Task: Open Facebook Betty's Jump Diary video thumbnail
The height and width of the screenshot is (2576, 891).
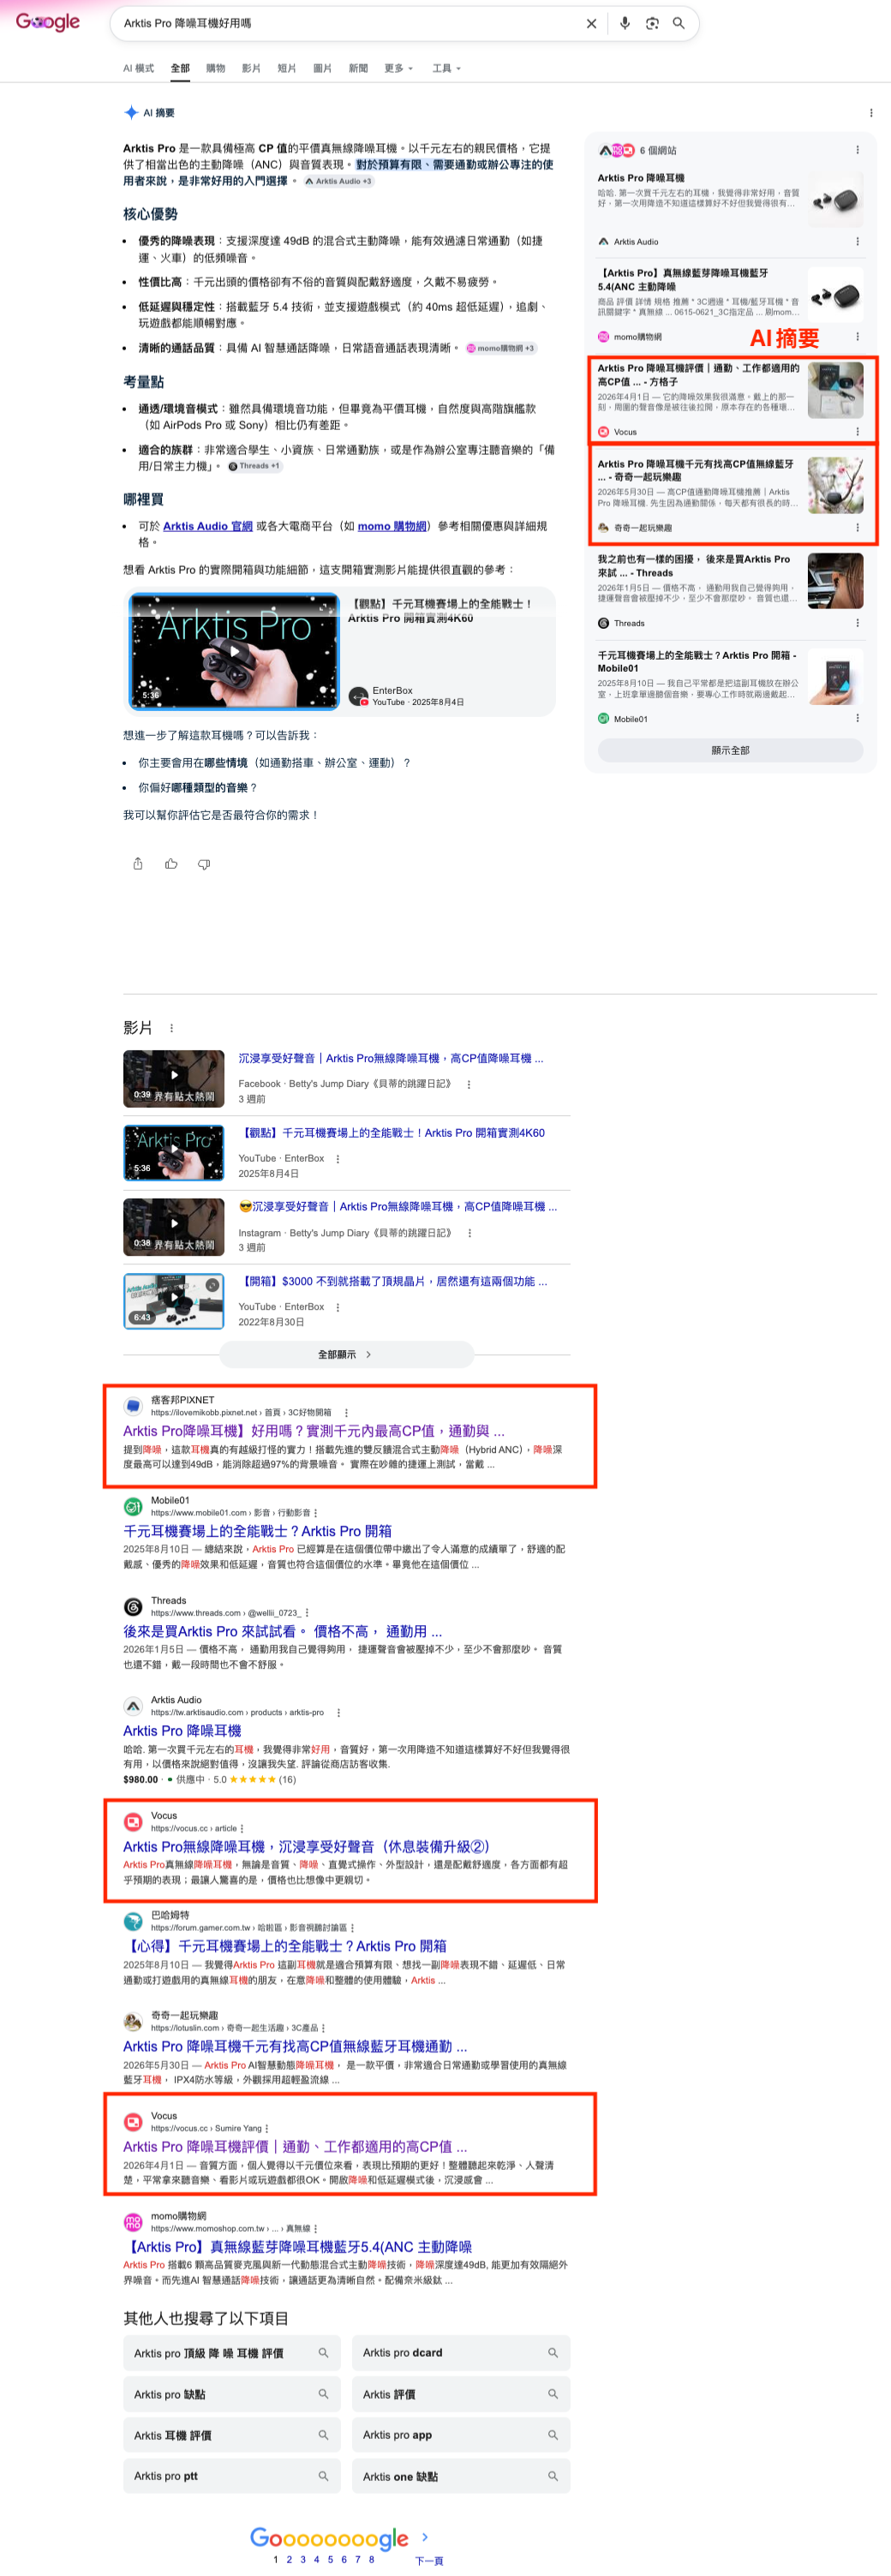Action: click(174, 1078)
